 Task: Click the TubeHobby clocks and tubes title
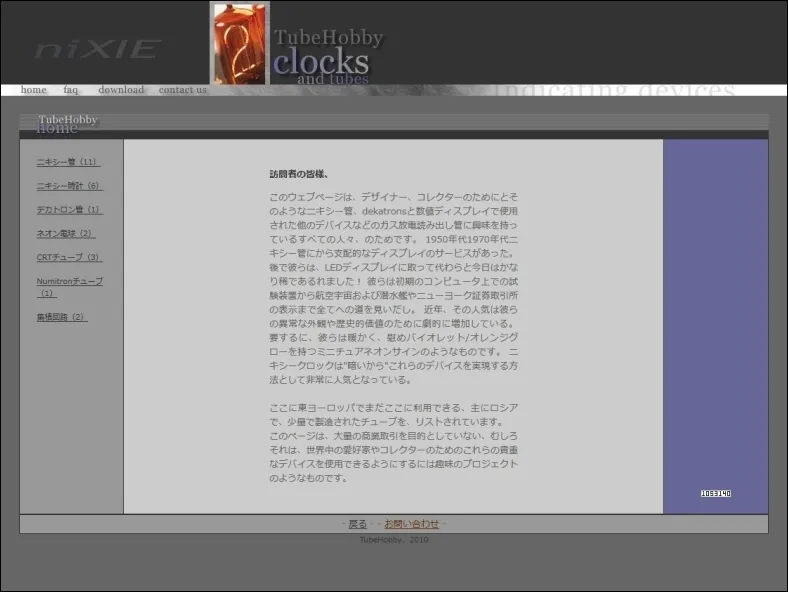tap(328, 57)
